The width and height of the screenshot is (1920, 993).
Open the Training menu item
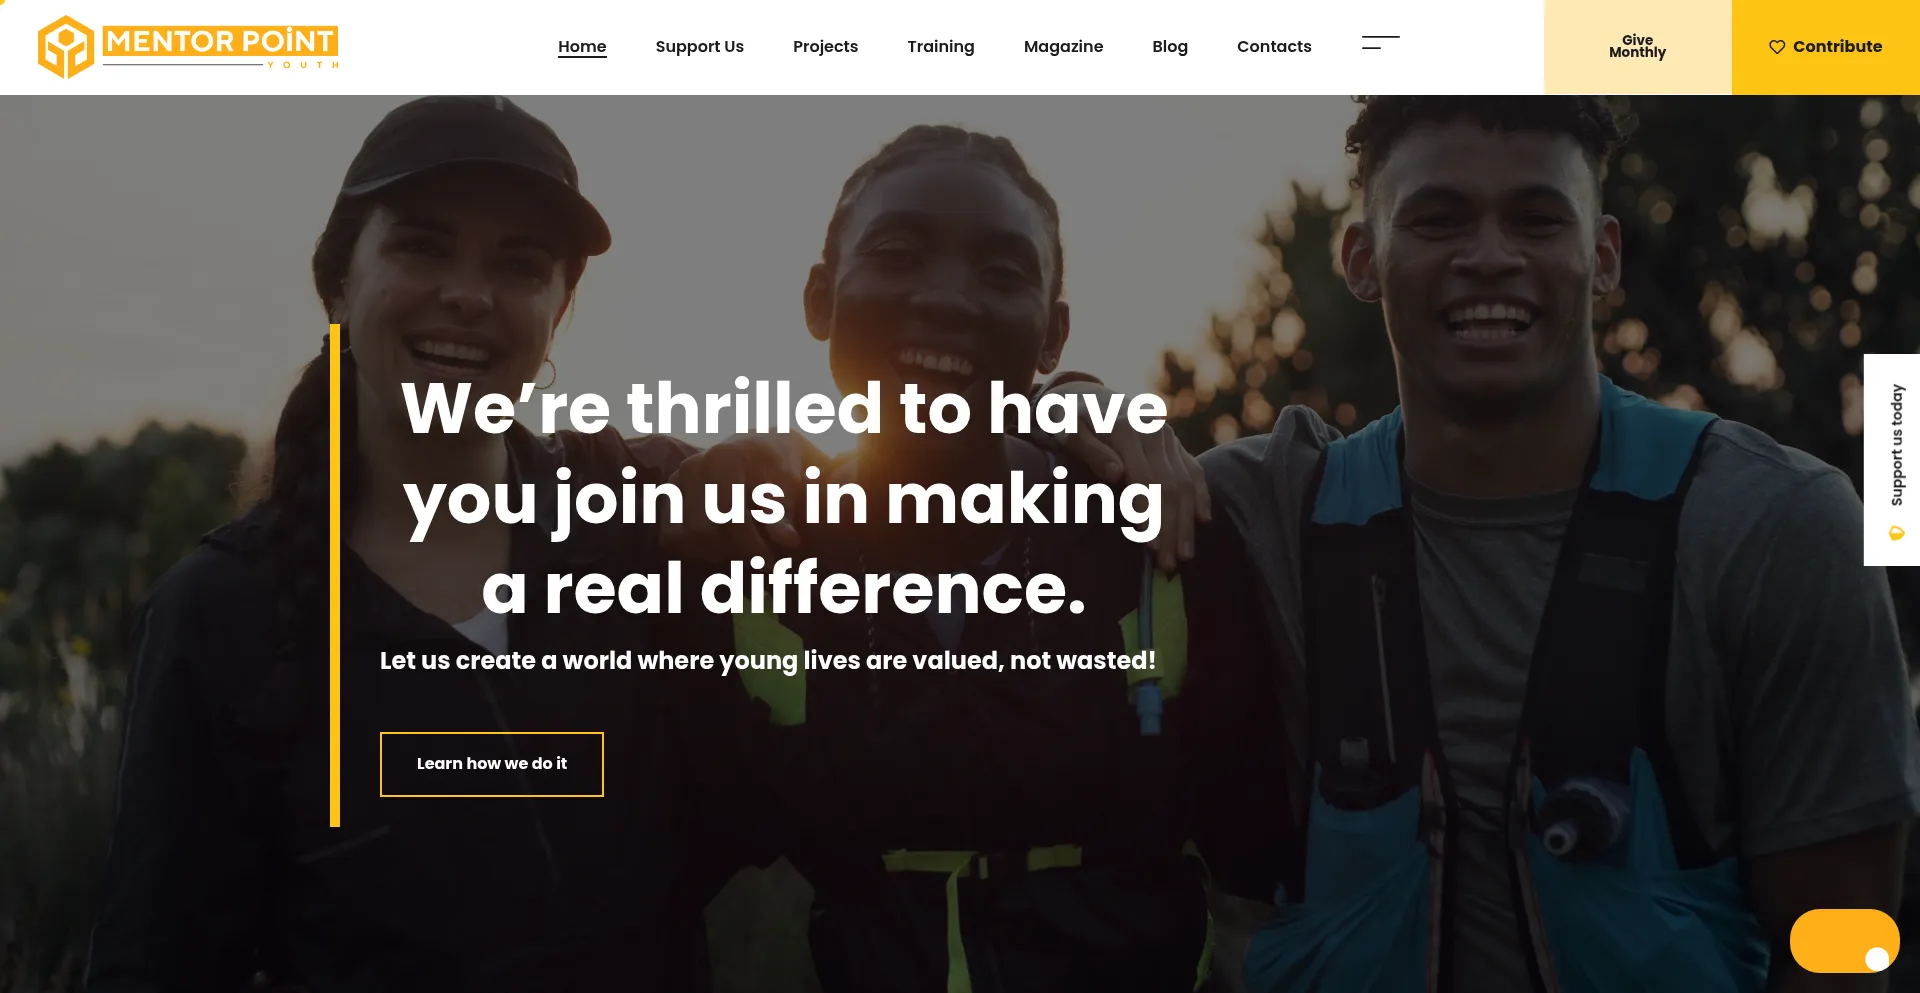[941, 47]
